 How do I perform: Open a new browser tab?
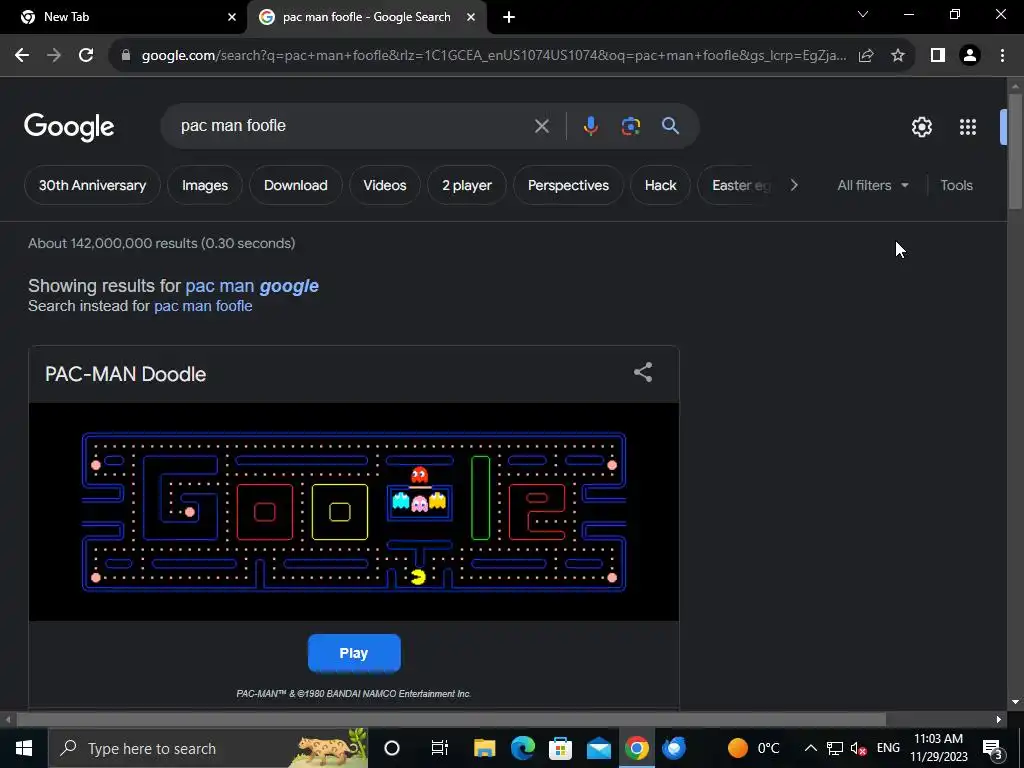(x=509, y=17)
